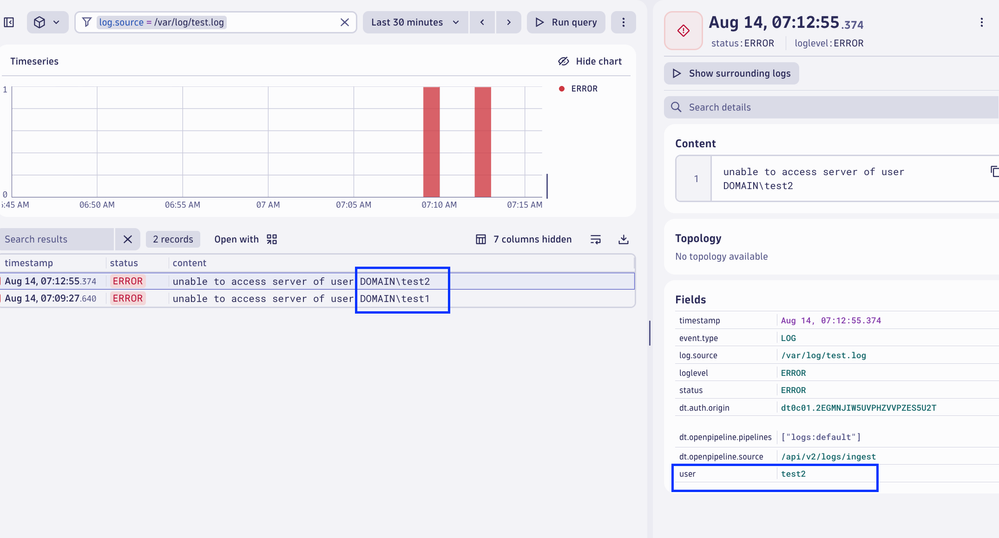Clear the log.source filter query

click(345, 22)
